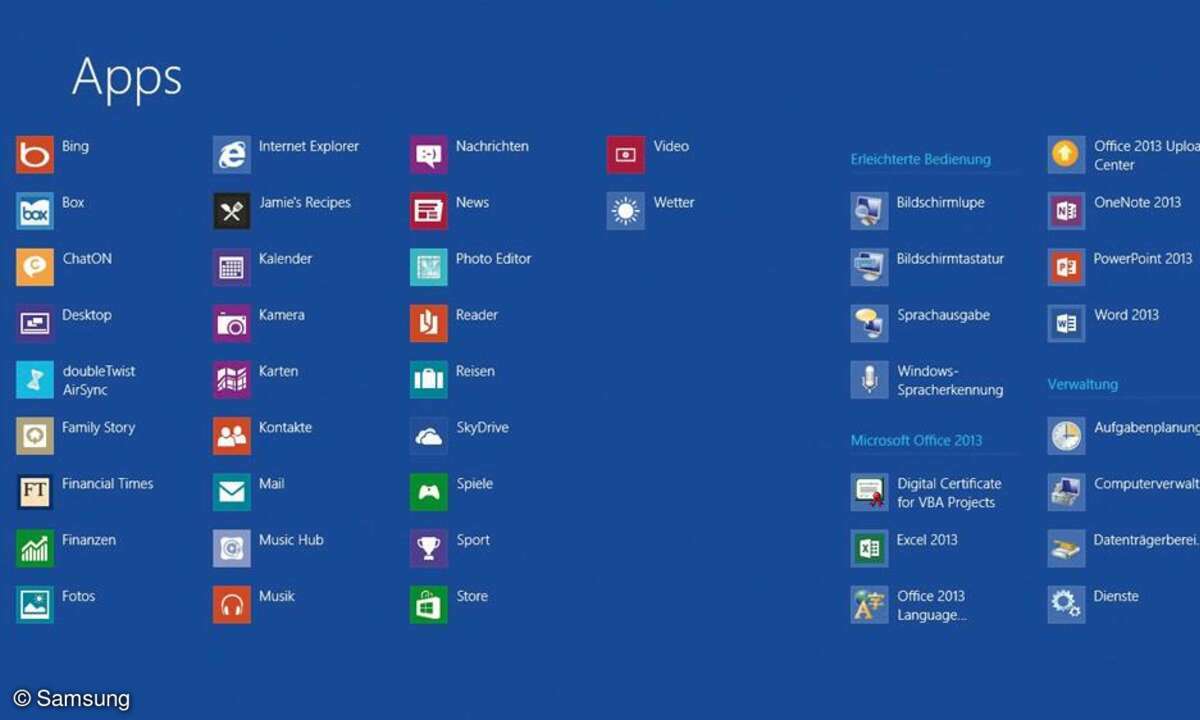Click the Photo Editor label text
This screenshot has width=1200, height=720.
tap(493, 259)
